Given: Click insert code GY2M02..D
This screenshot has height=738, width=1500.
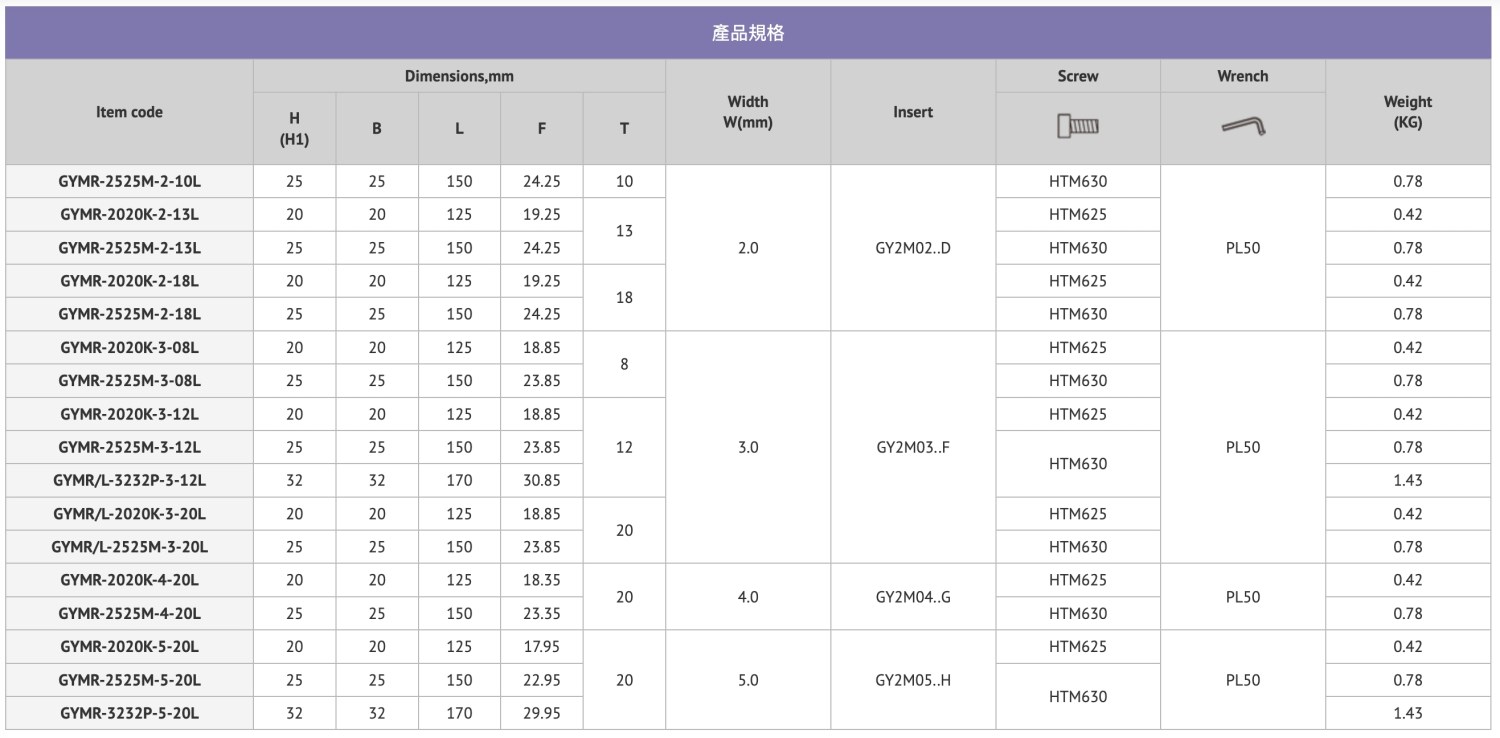Looking at the screenshot, I should [913, 248].
